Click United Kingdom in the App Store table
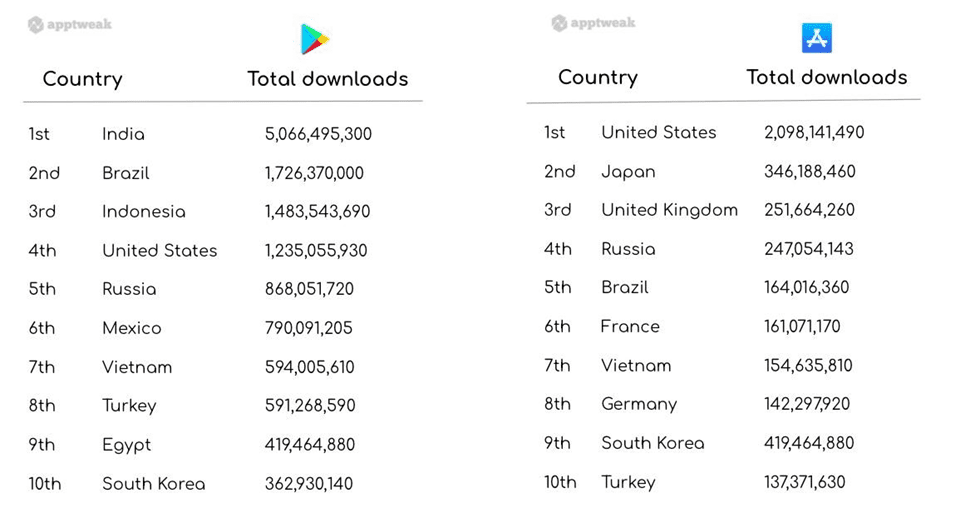 point(669,210)
